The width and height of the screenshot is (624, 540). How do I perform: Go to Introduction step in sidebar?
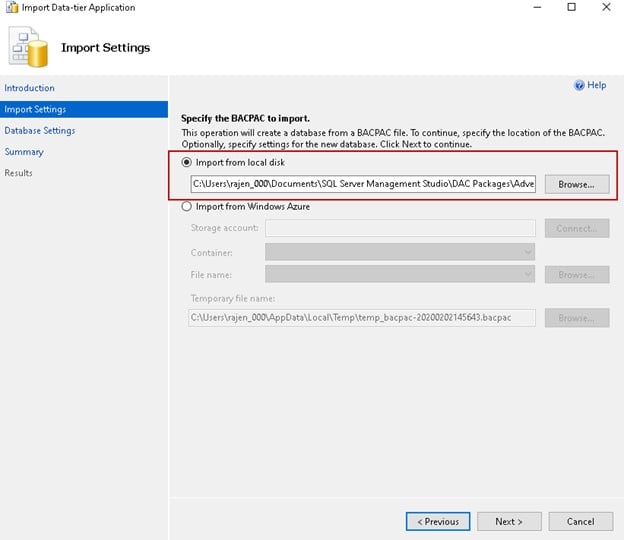pyautogui.click(x=30, y=88)
